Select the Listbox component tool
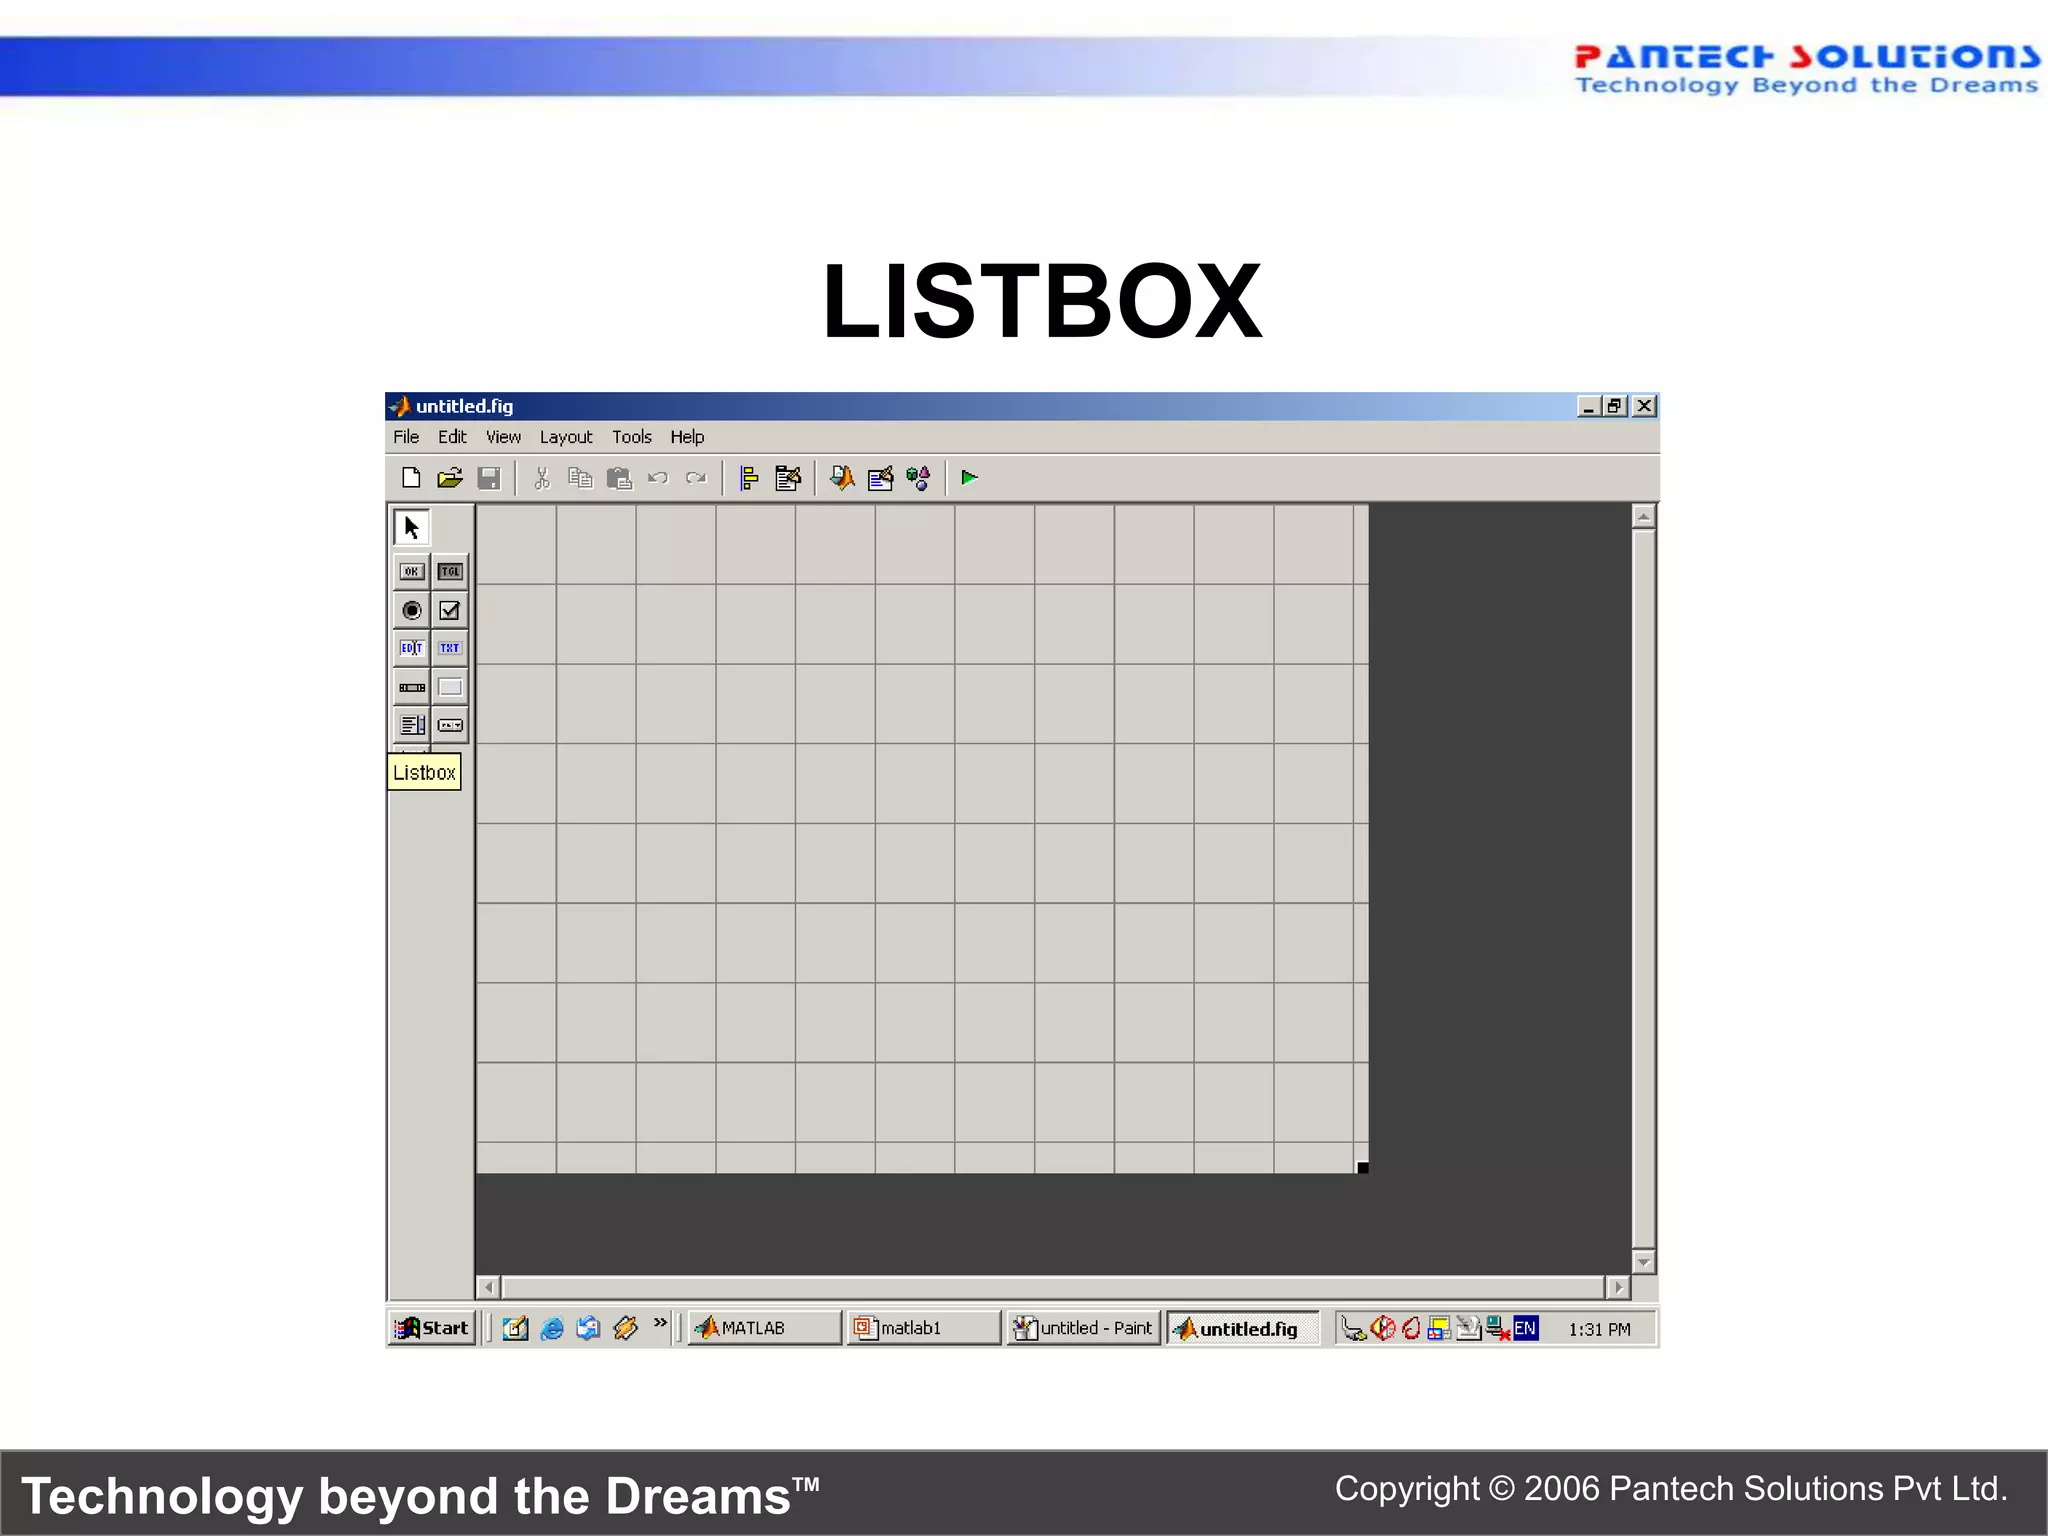 (412, 725)
